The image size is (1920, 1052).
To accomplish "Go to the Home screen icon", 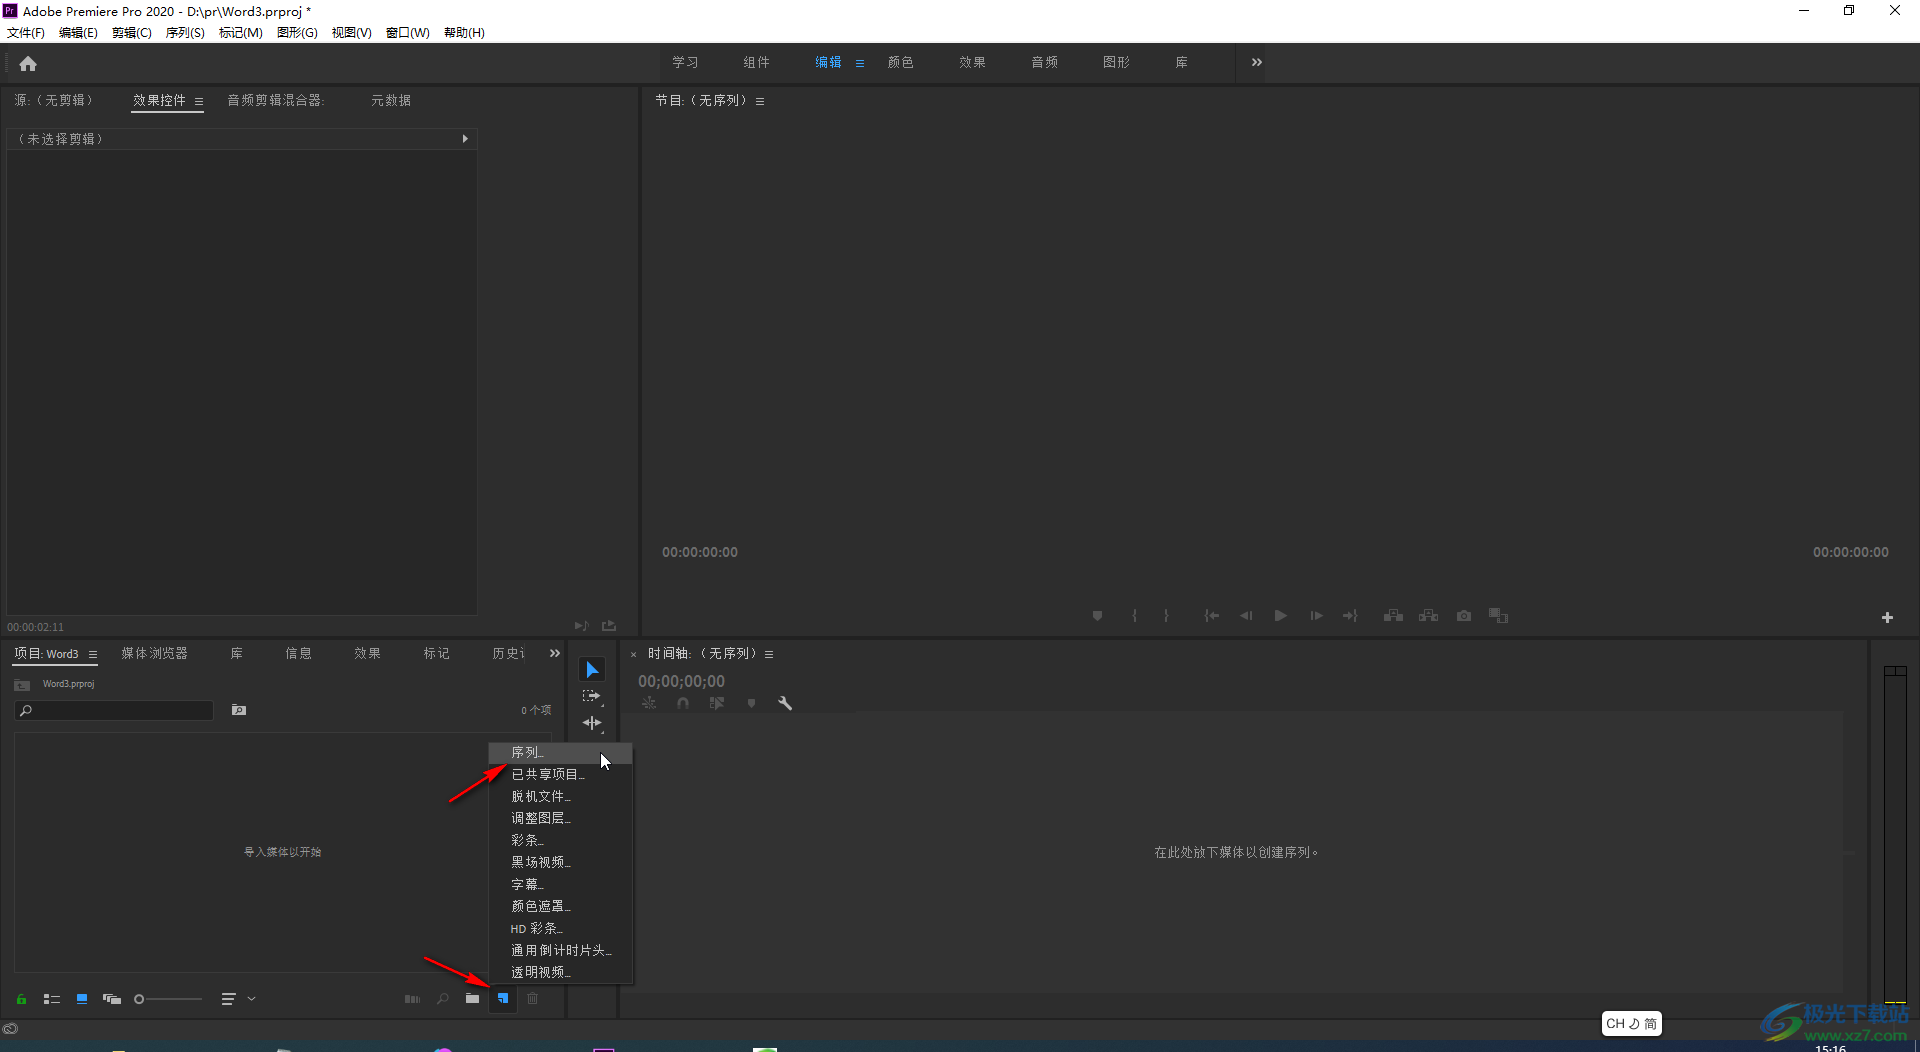I will [x=28, y=64].
